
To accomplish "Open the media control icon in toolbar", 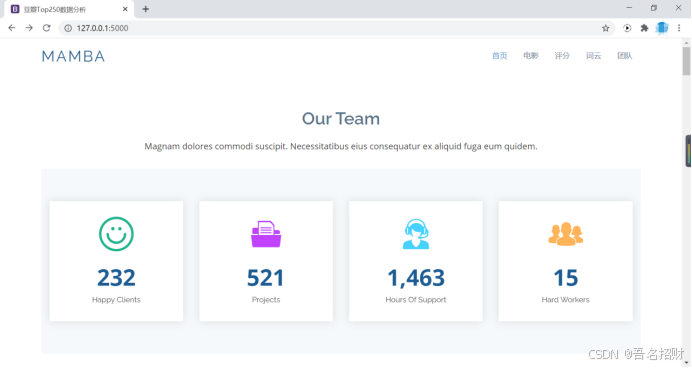I will tap(627, 28).
